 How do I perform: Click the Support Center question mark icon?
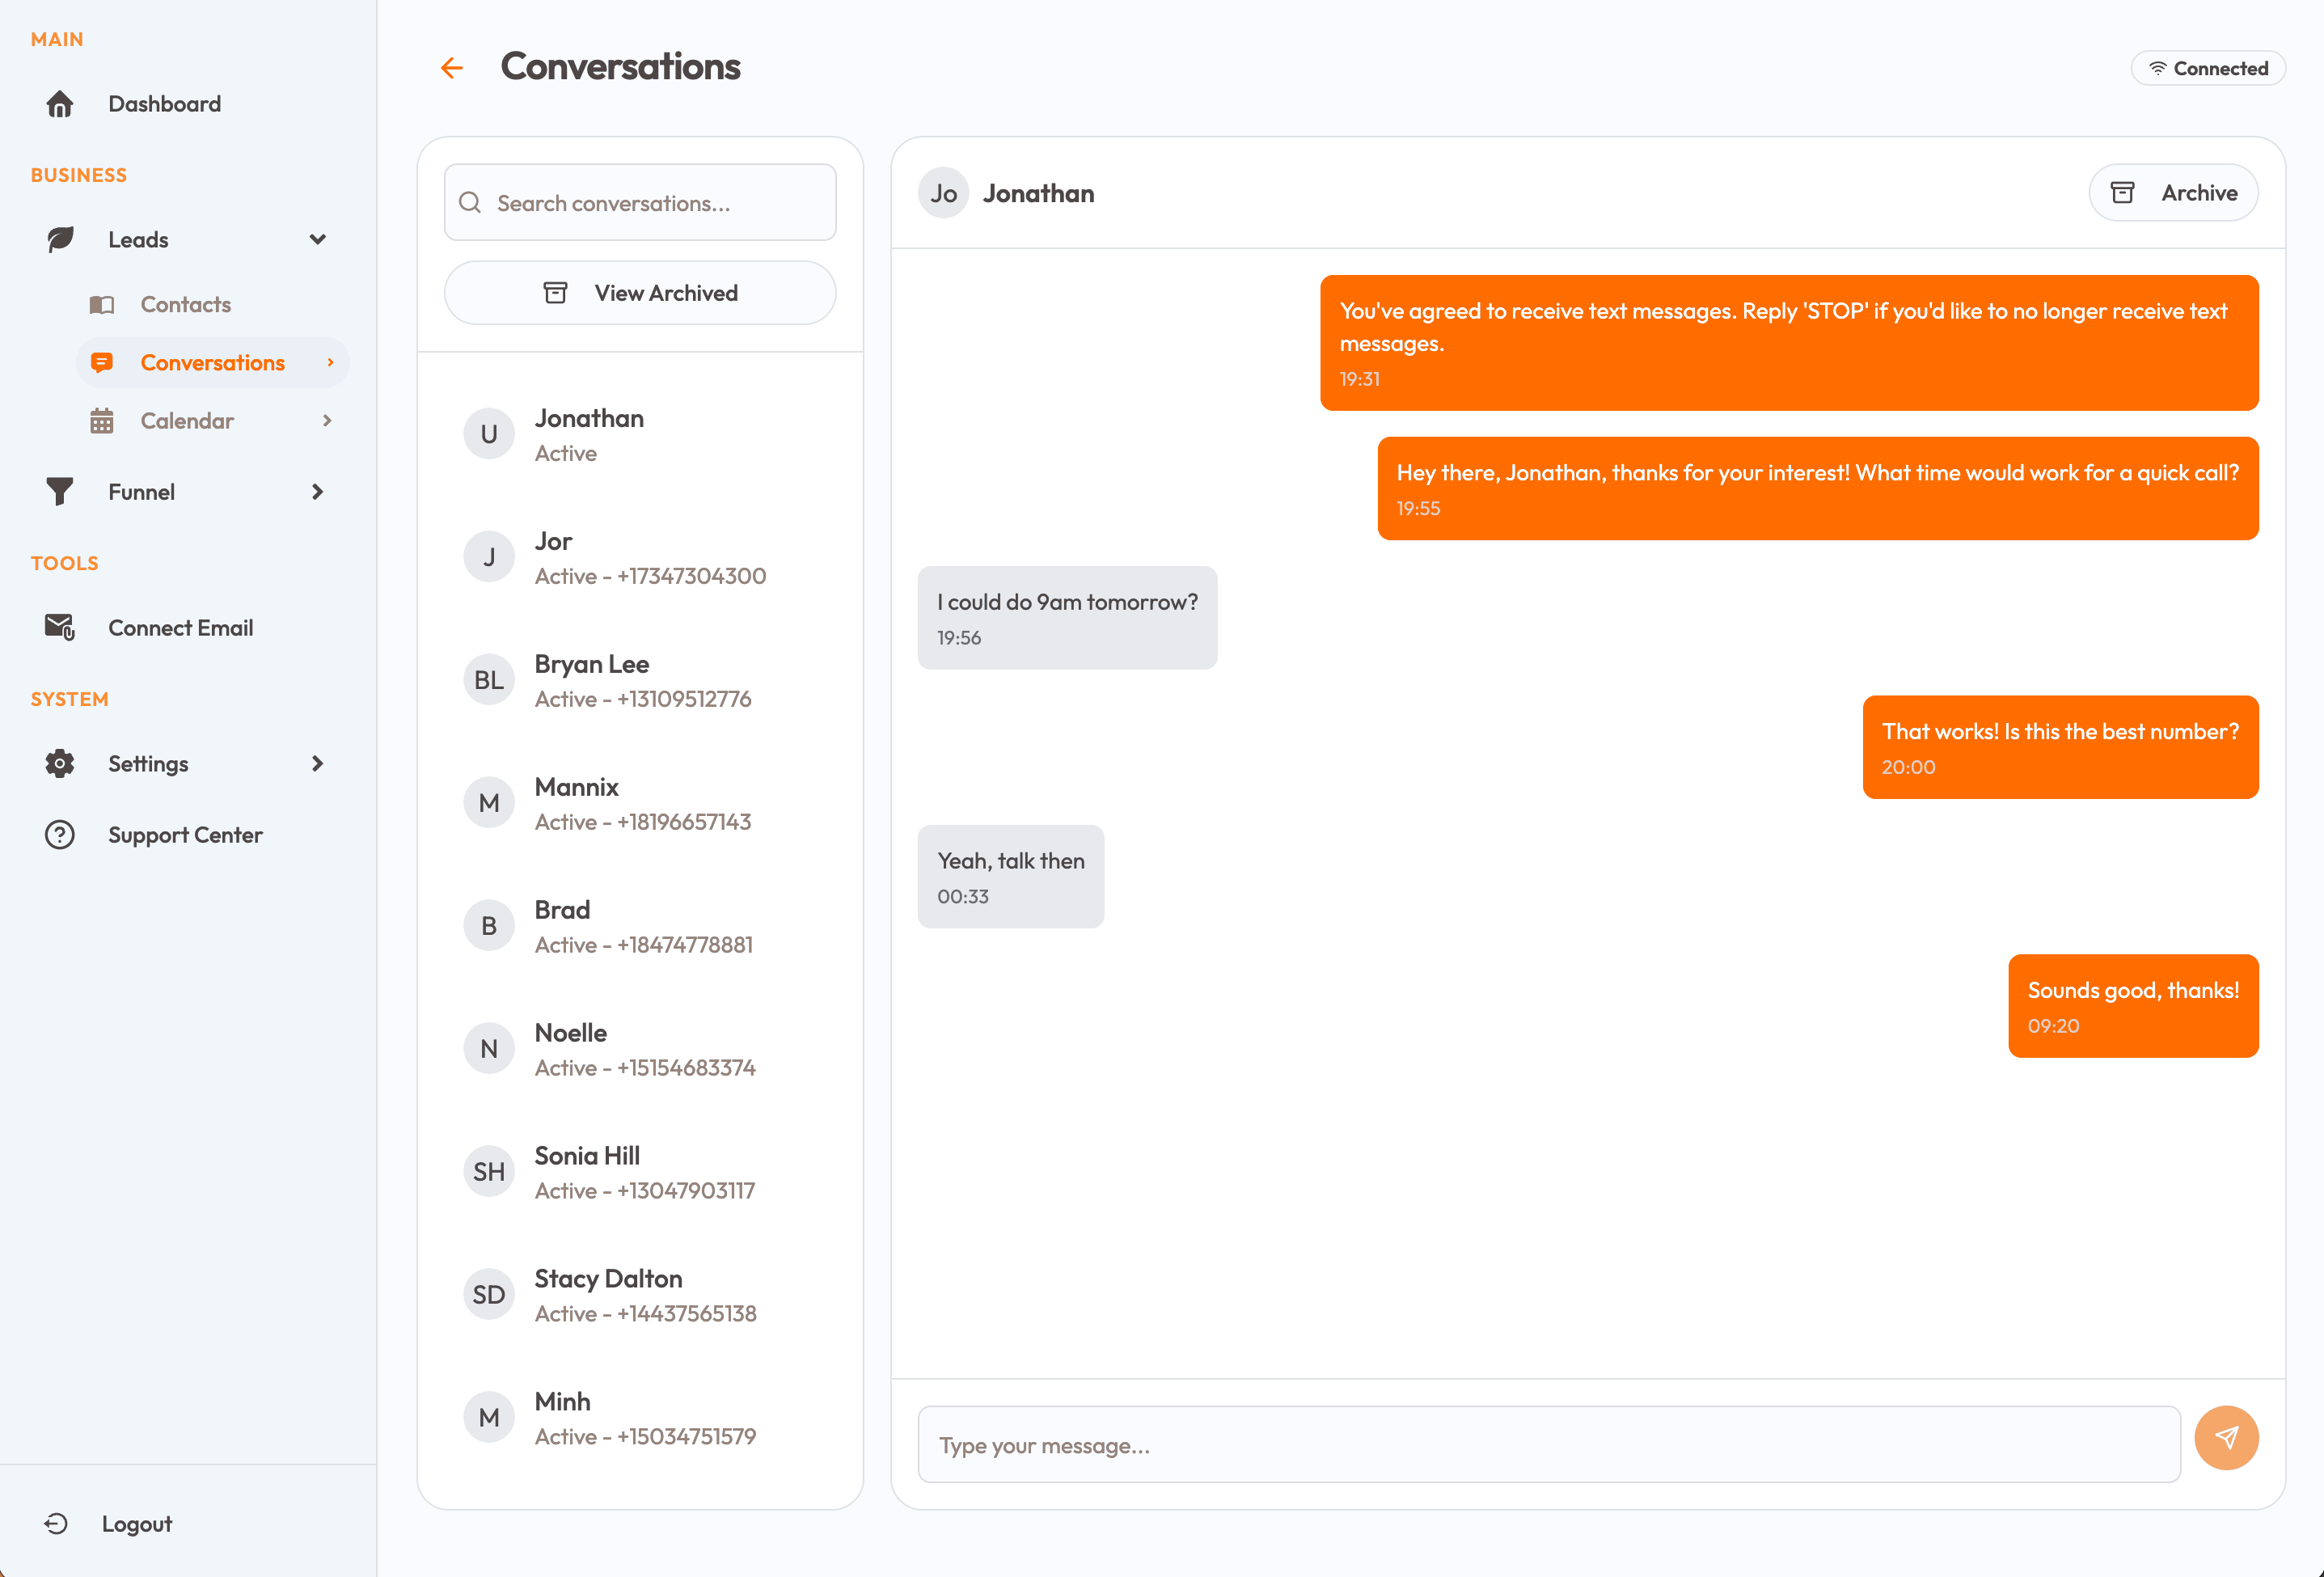click(60, 835)
